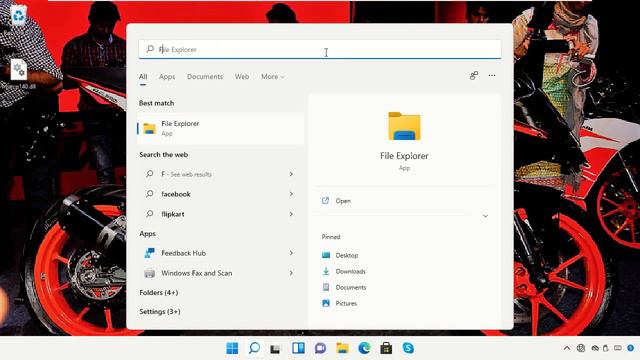Open the More filter dropdown
640x360 pixels.
tap(273, 77)
